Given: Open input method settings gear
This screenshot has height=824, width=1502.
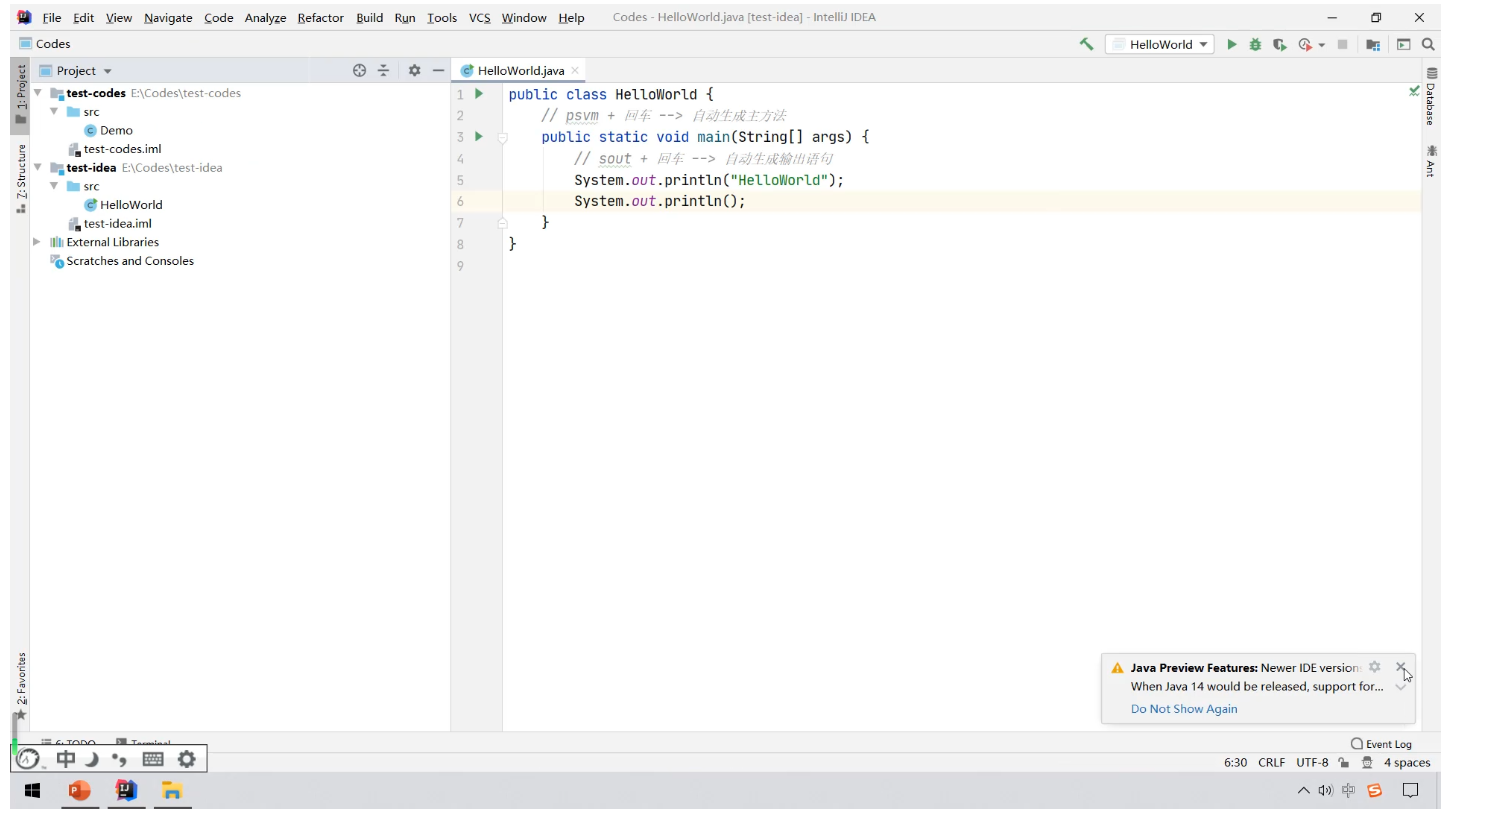Looking at the screenshot, I should coord(187,759).
